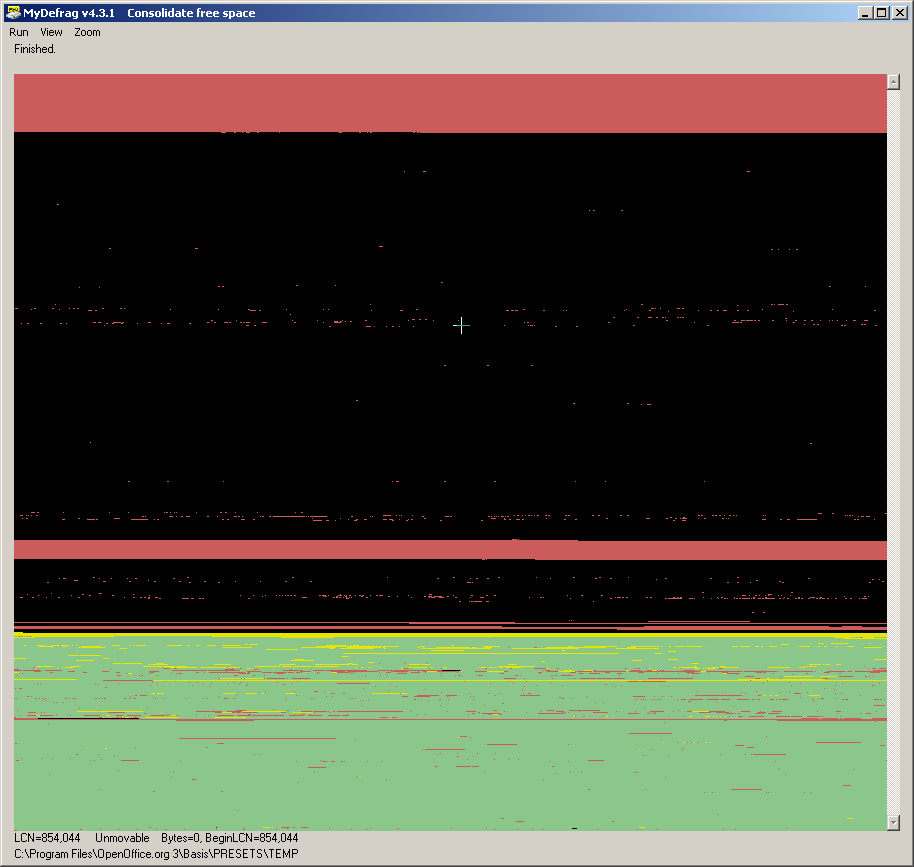Open the Zoom menu

(87, 32)
